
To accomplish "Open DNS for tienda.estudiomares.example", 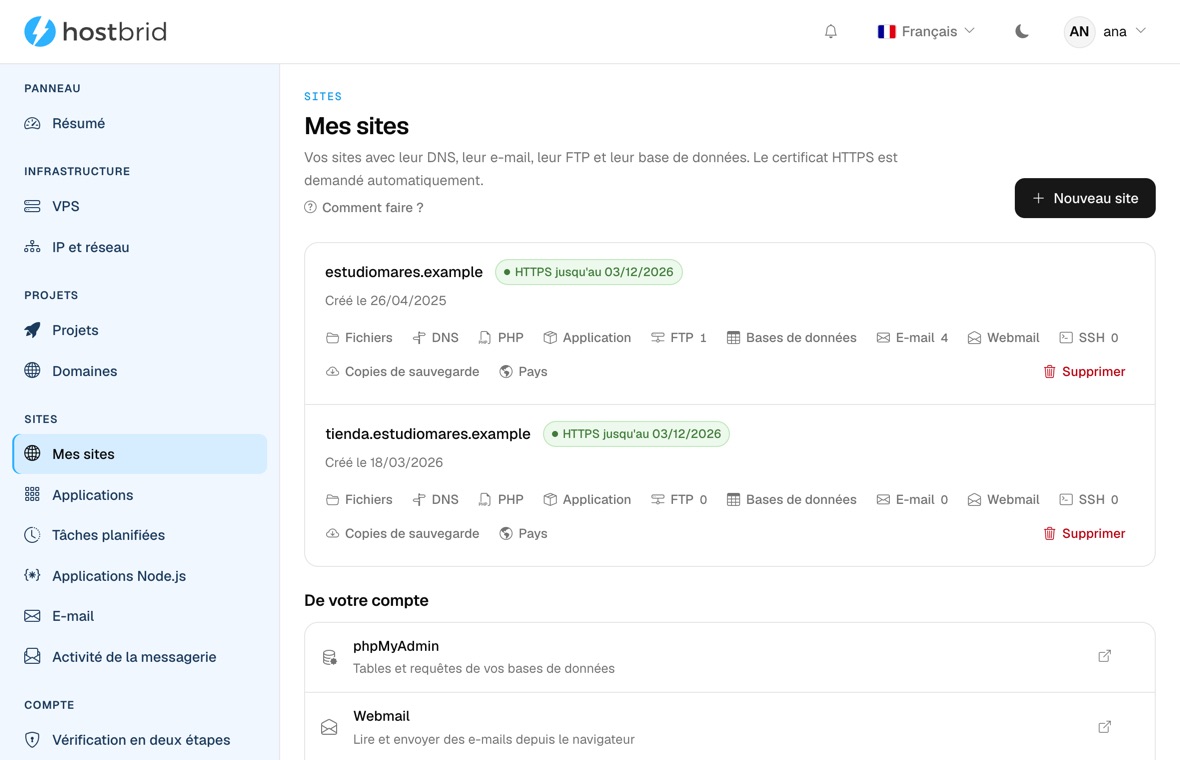I will coord(435,500).
